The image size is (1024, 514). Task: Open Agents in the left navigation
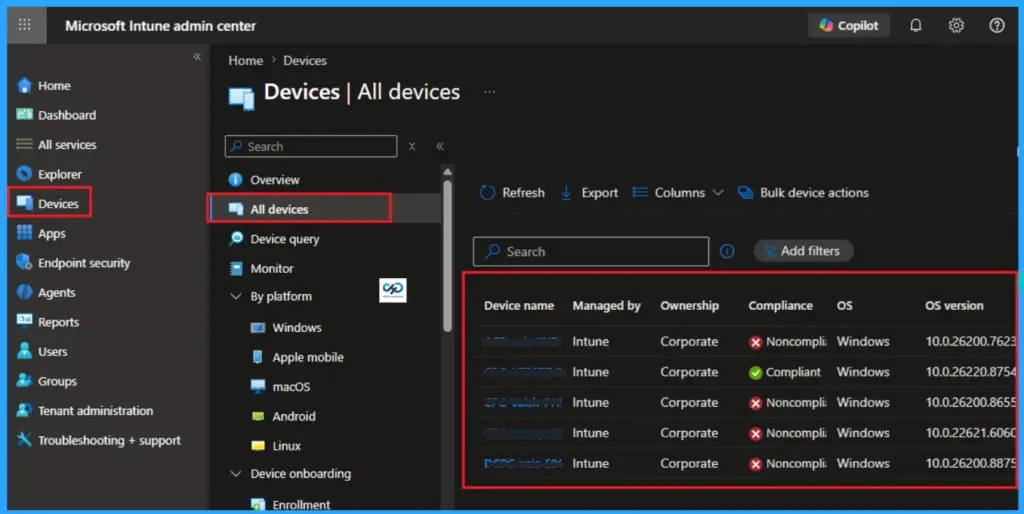click(x=46, y=293)
